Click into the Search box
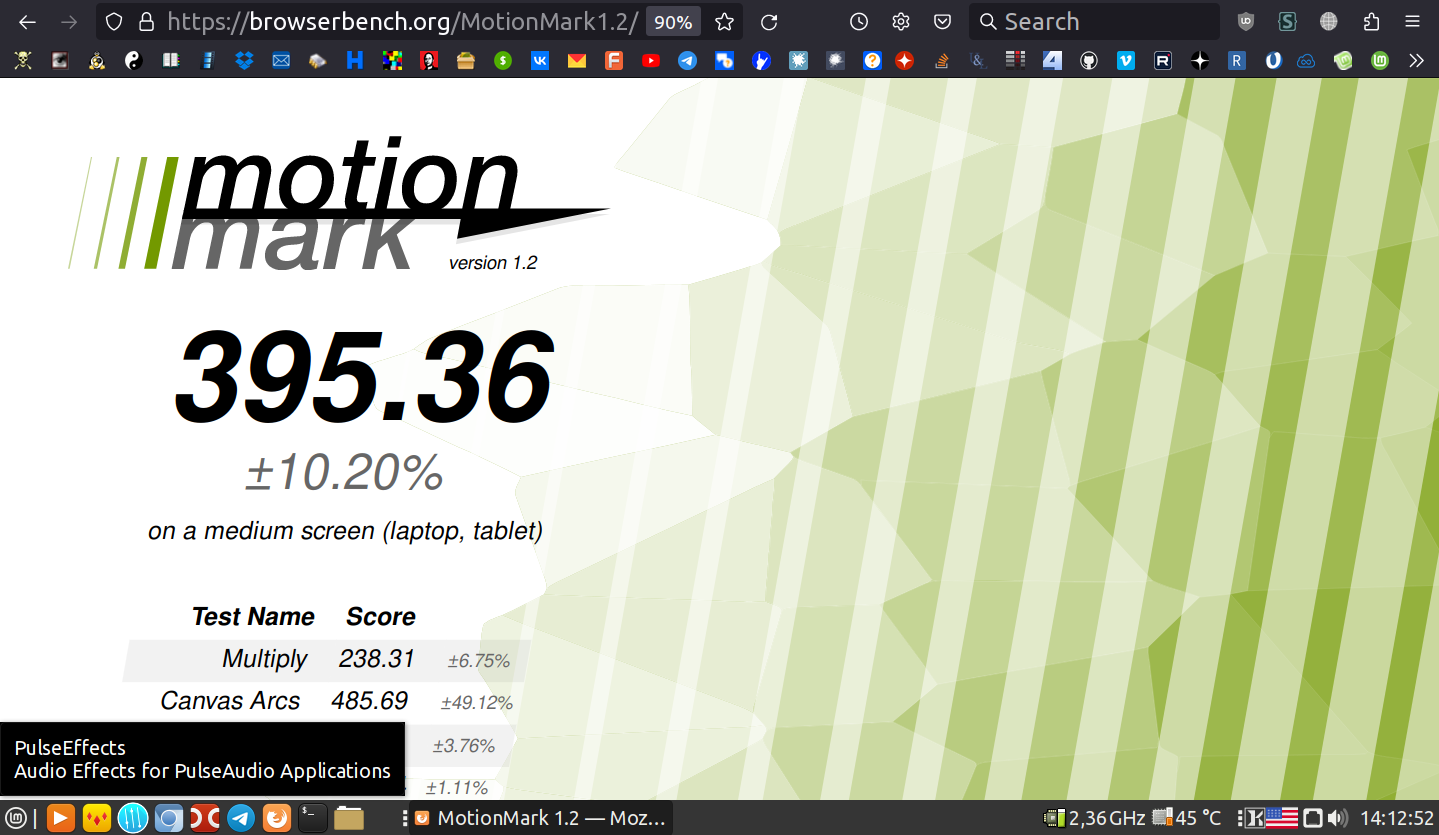Image resolution: width=1439 pixels, height=835 pixels. point(1094,22)
